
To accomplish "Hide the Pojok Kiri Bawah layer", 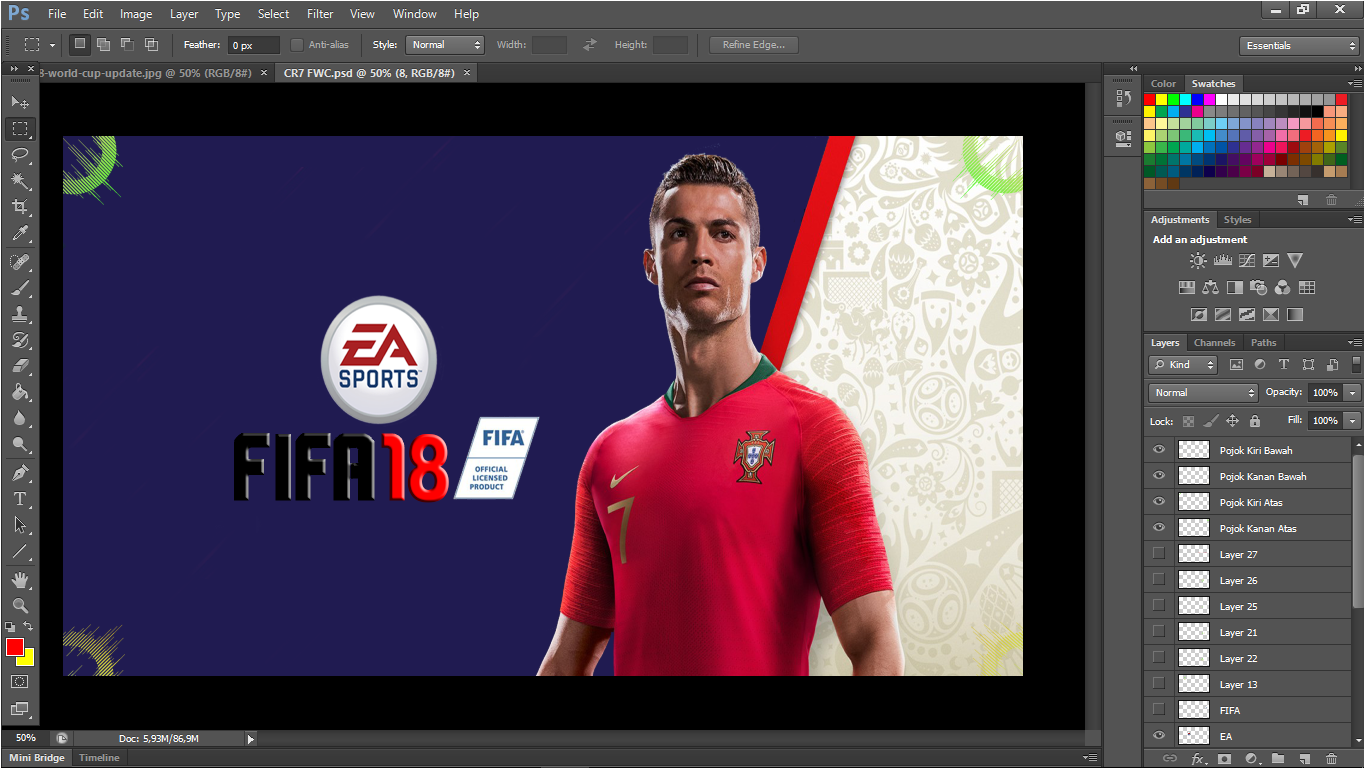I will pyautogui.click(x=1159, y=450).
